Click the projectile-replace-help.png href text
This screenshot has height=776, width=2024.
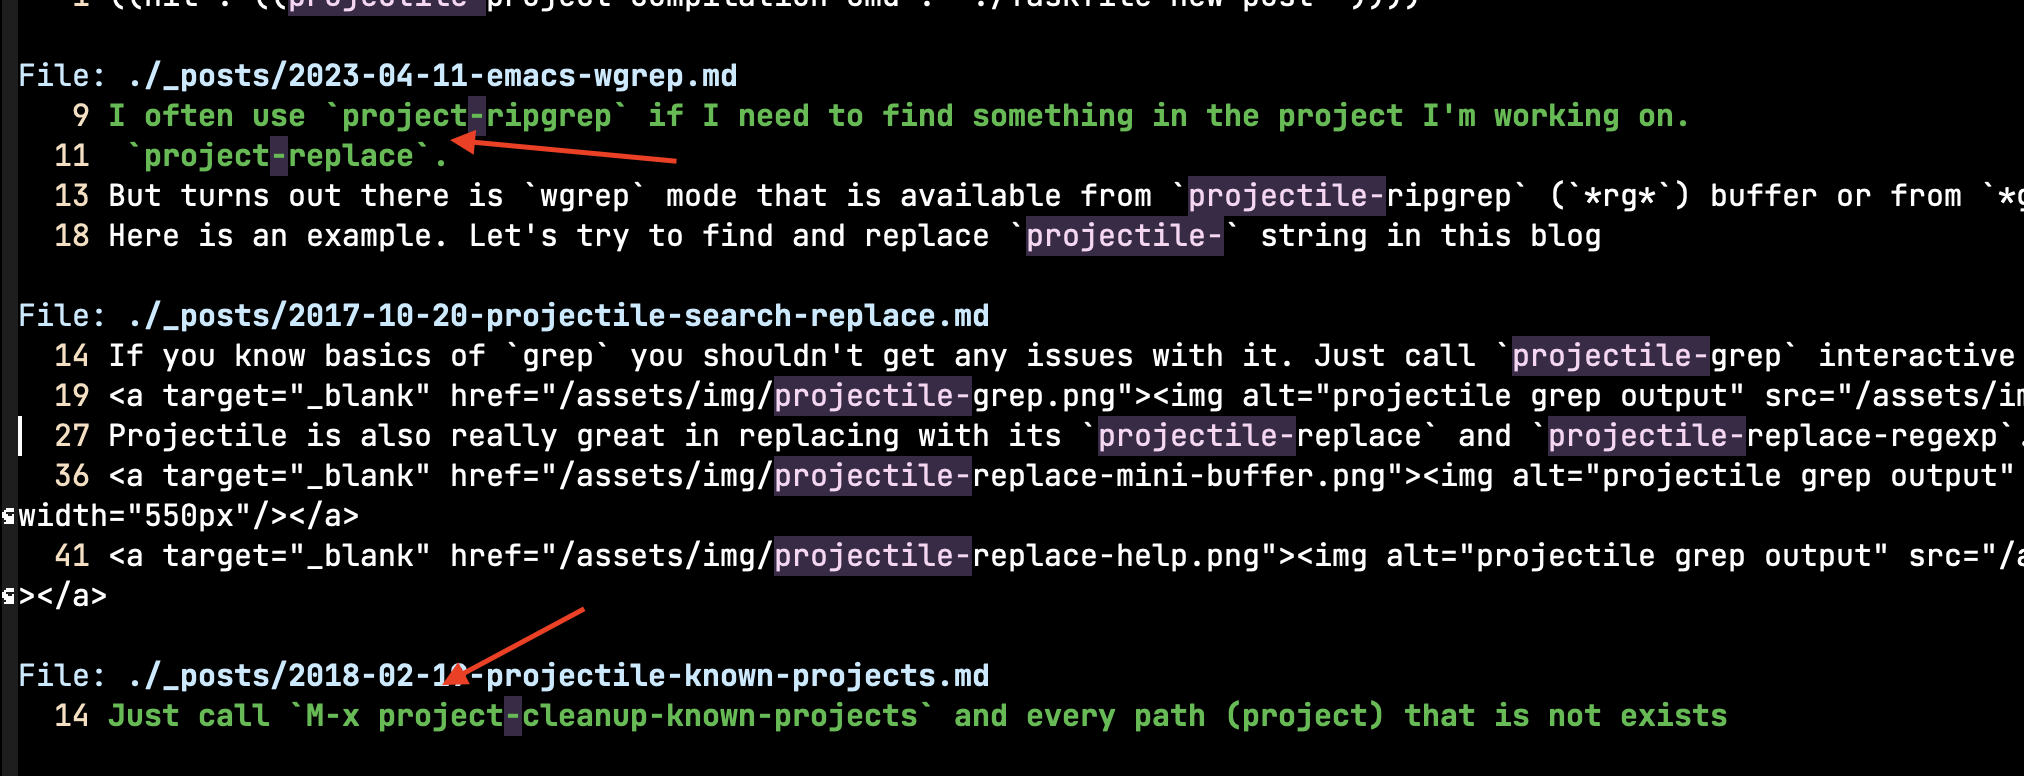point(909,556)
